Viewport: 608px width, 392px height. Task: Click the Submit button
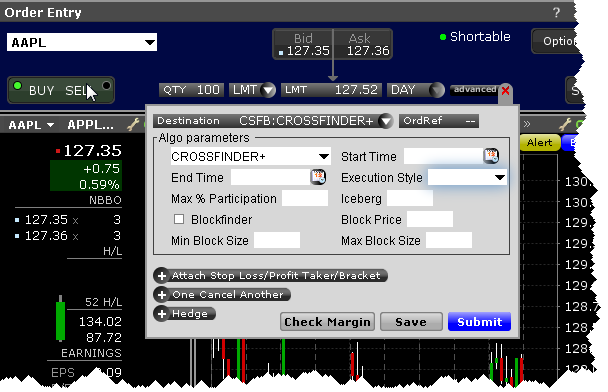click(x=479, y=322)
